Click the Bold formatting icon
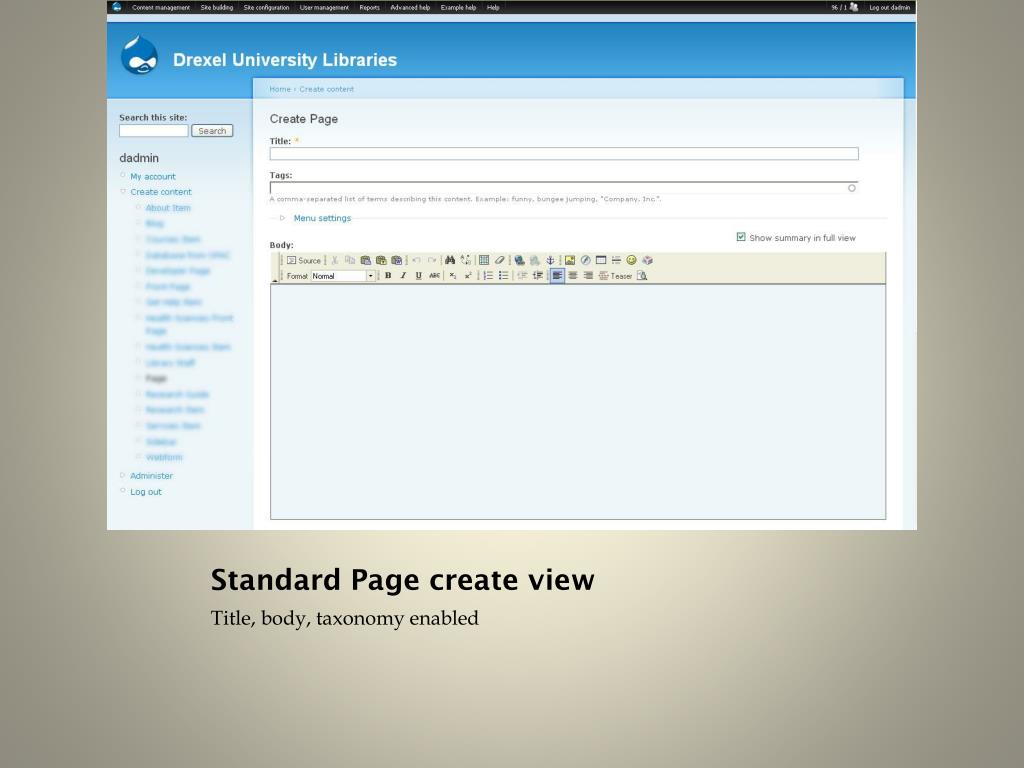 point(388,276)
